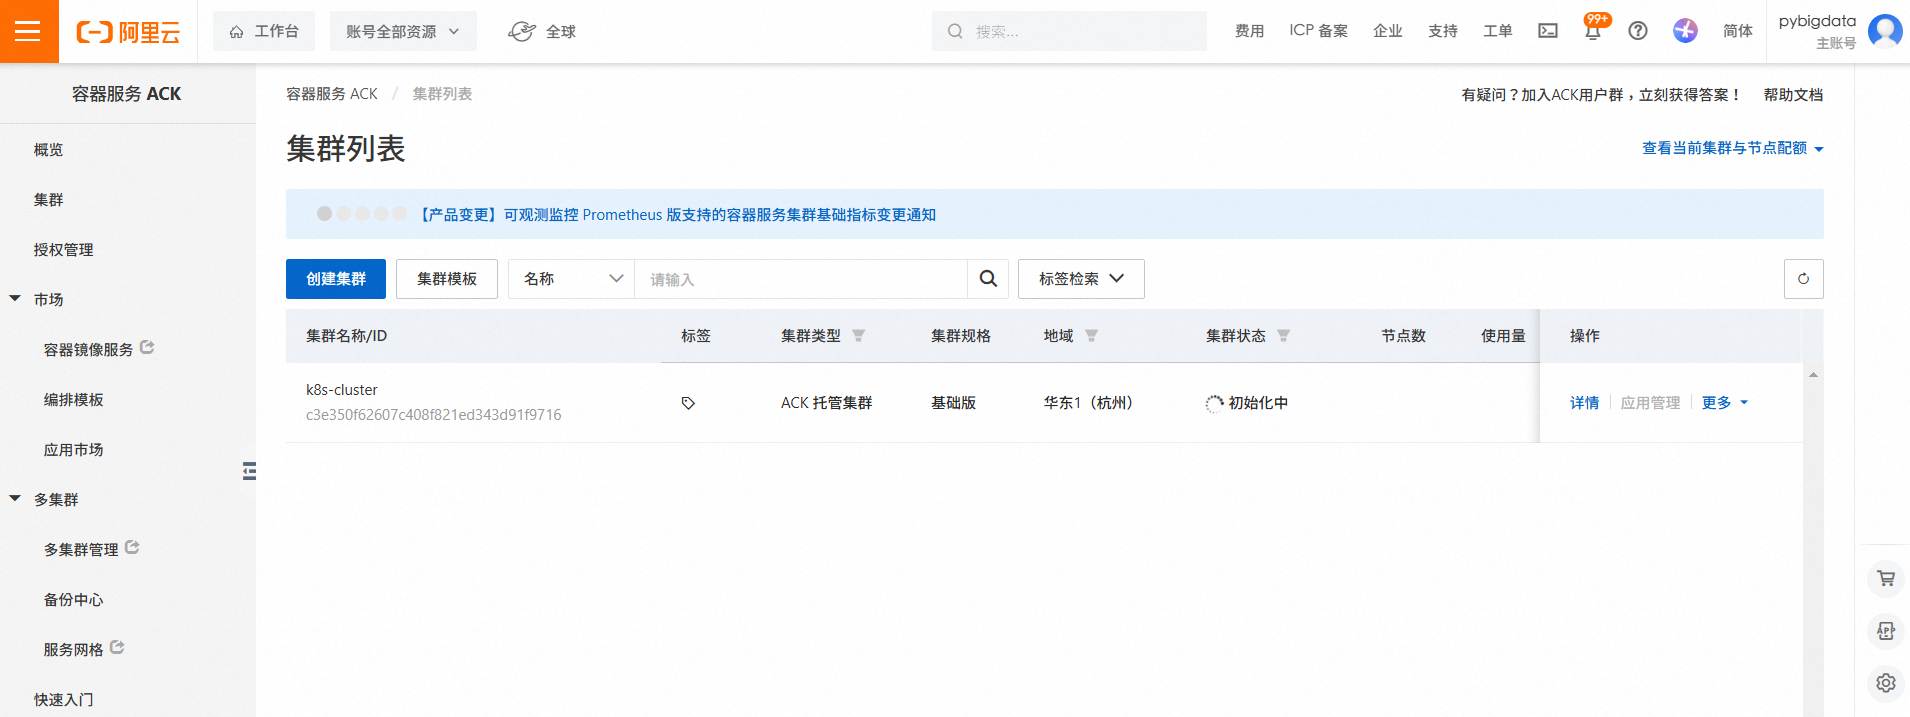Click 应用管理 for k8s-cluster
1910x717 pixels.
[1650, 403]
